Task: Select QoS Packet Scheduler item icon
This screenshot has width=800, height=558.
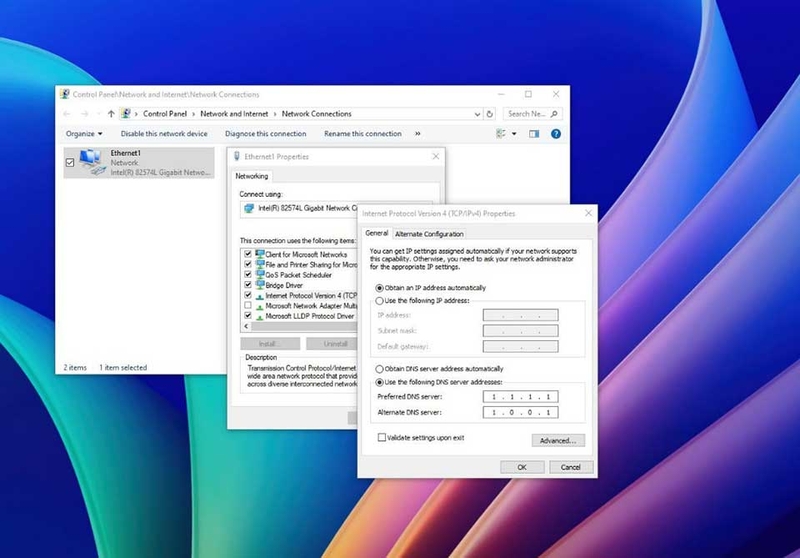Action: pyautogui.click(x=260, y=274)
